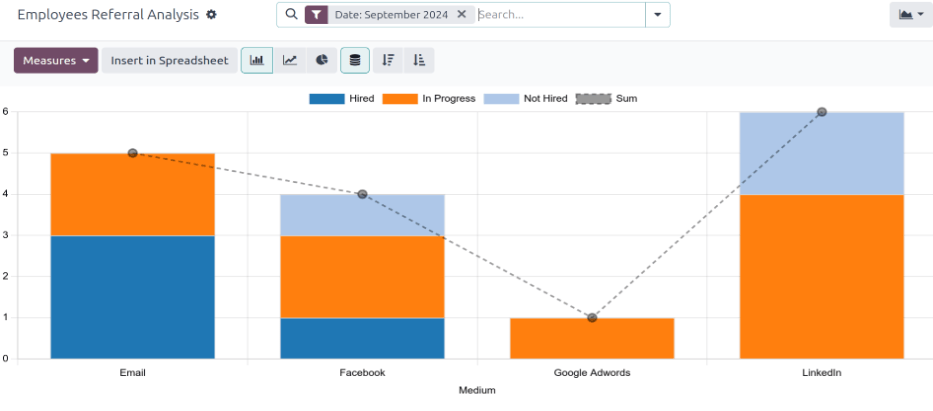The width and height of the screenshot is (933, 411).
Task: Click the In Progress orange legend swatch
Action: click(400, 99)
